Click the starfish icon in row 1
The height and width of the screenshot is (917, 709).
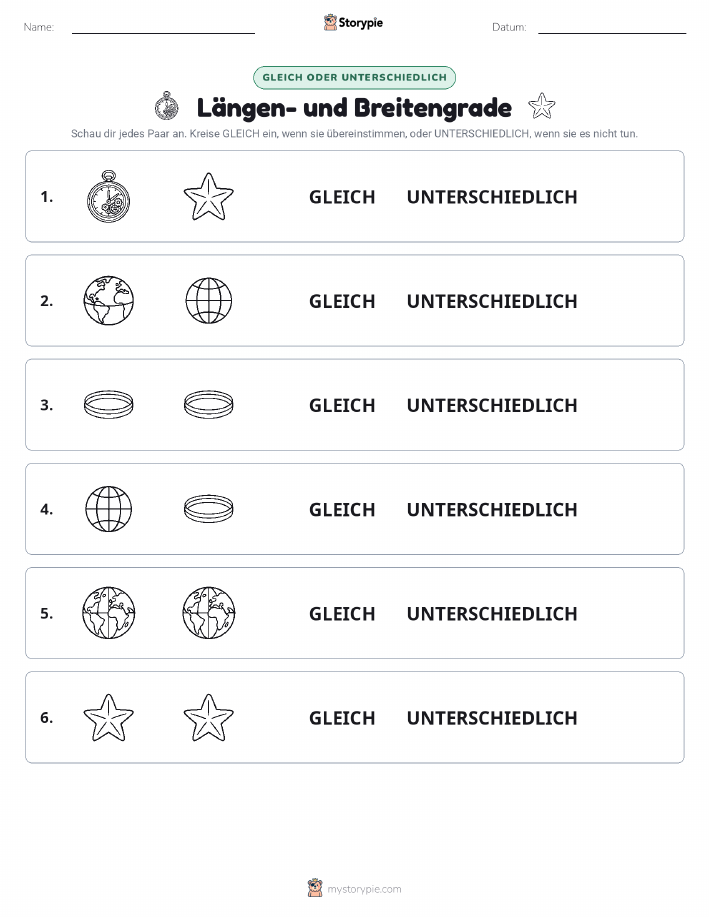(x=209, y=196)
